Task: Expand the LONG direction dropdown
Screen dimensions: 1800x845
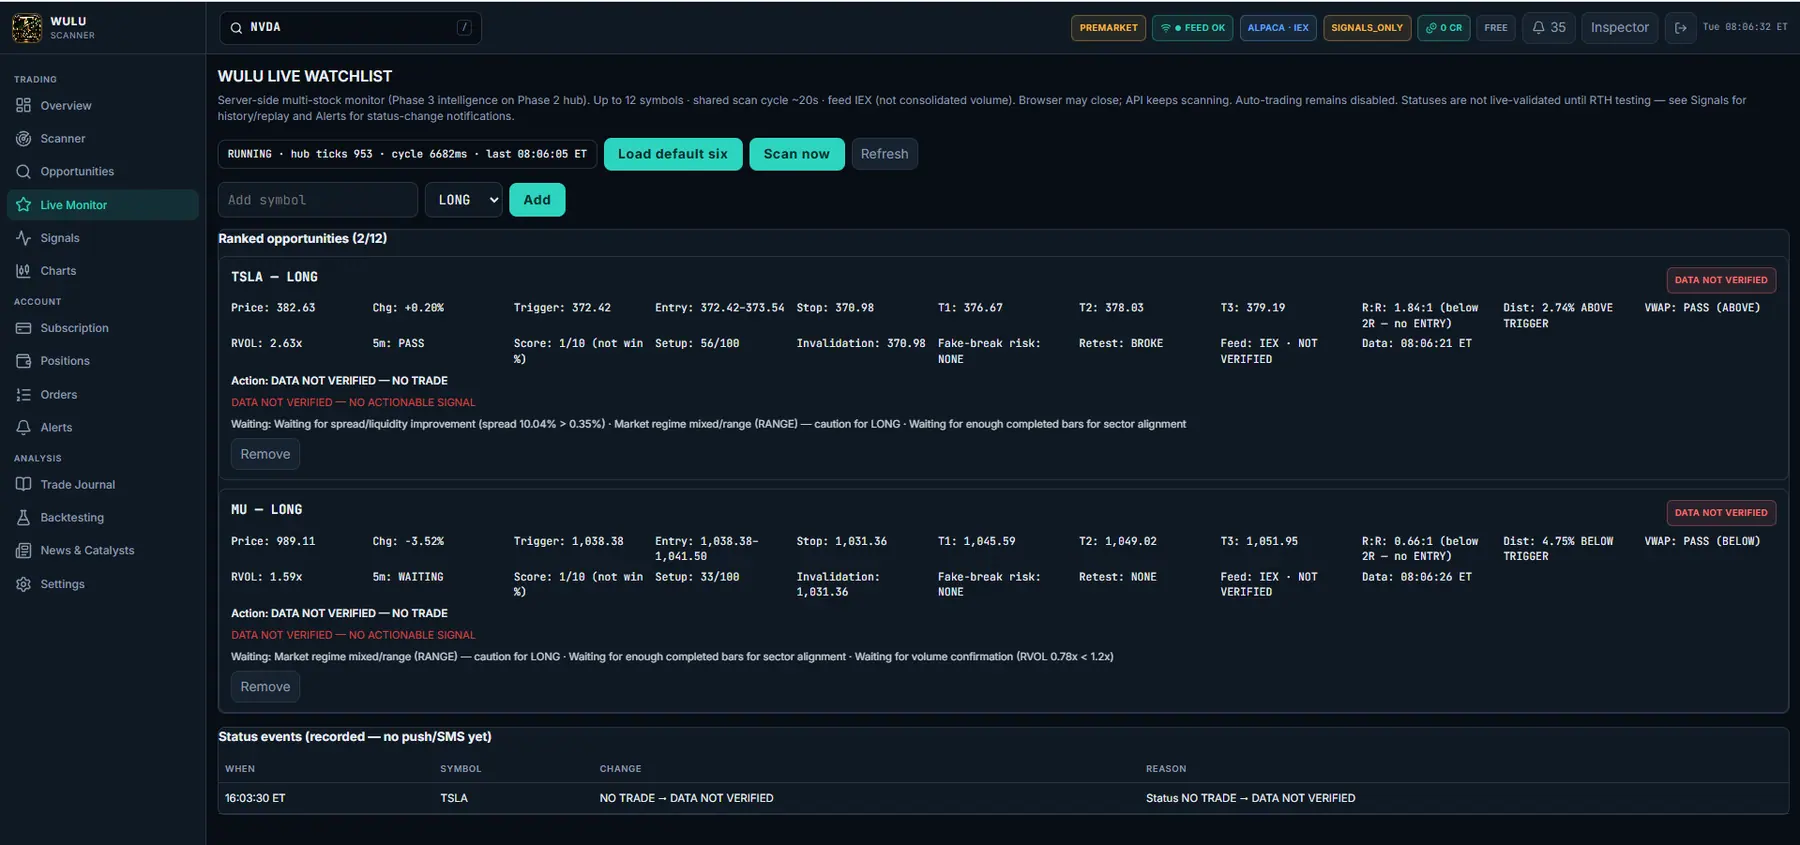Action: click(x=464, y=200)
